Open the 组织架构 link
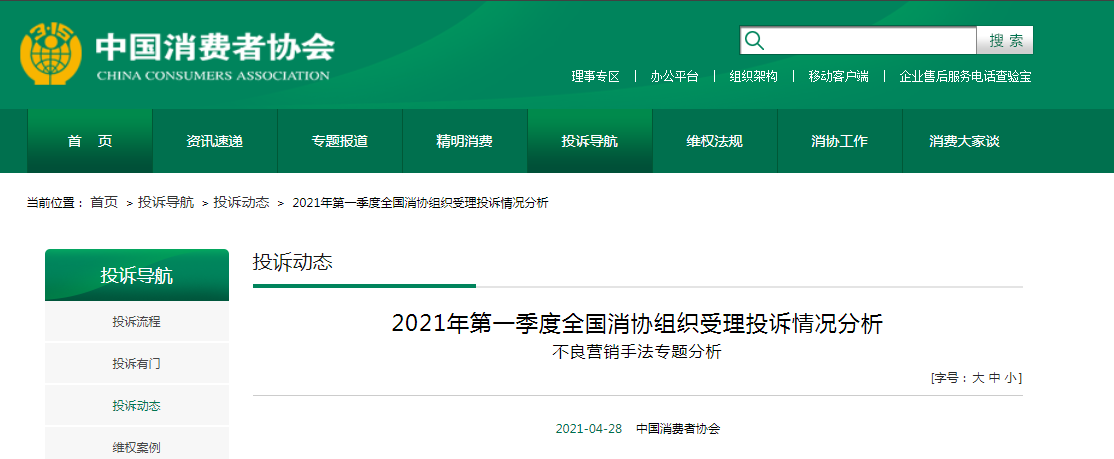The image size is (1114, 459). 753,77
